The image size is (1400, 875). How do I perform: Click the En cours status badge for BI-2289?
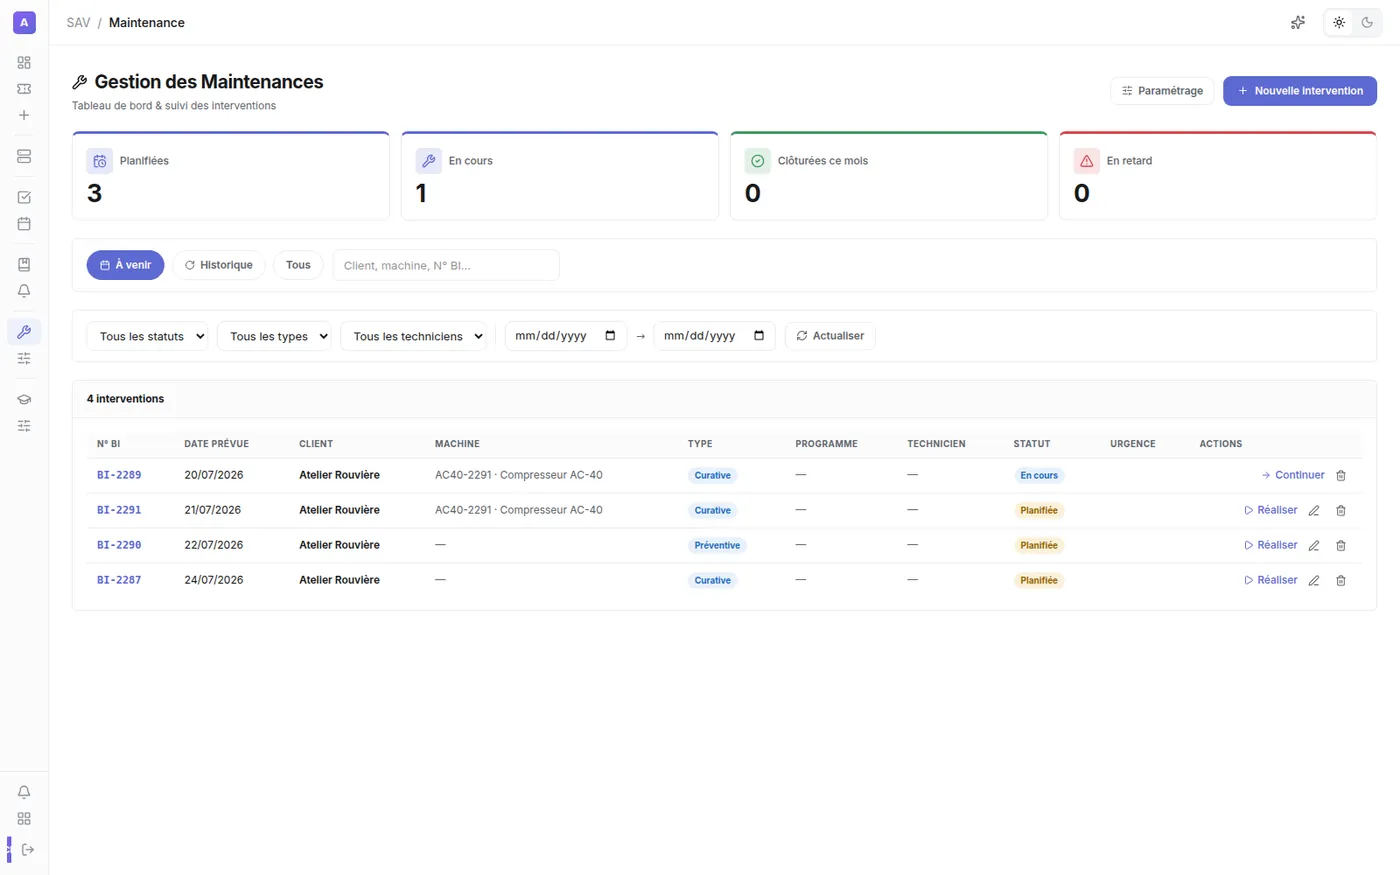[x=1039, y=476]
